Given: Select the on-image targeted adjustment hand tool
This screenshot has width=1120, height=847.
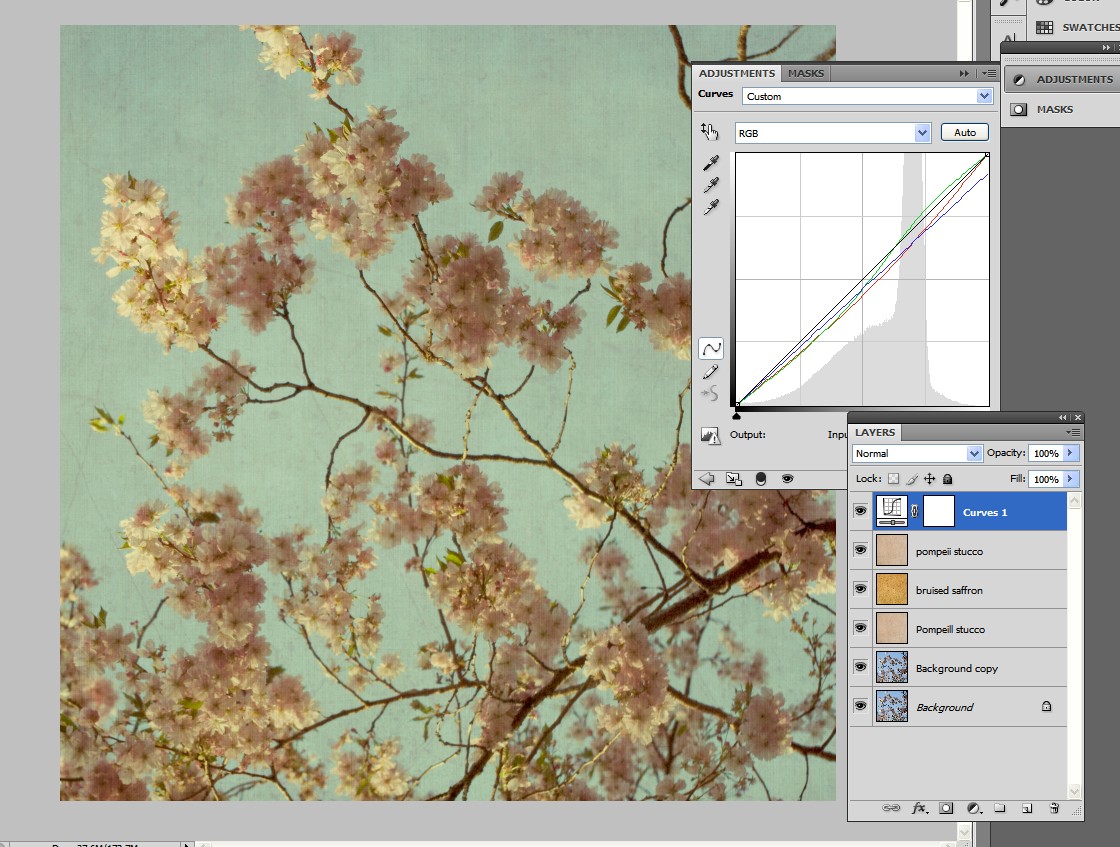Looking at the screenshot, I should 710,131.
